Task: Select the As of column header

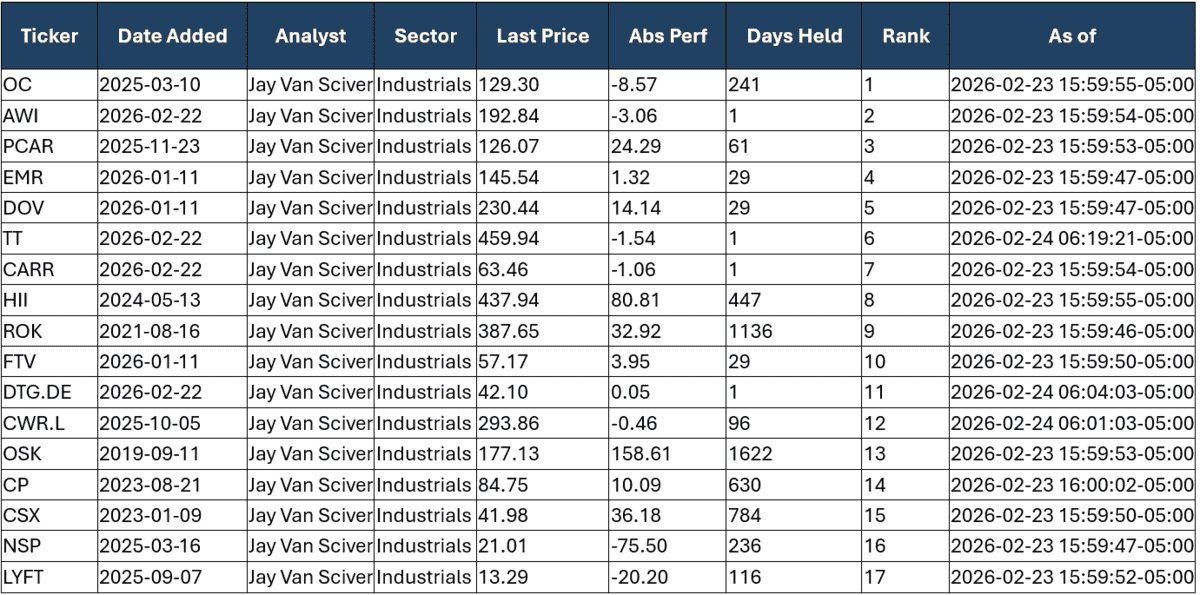Action: pos(1072,35)
